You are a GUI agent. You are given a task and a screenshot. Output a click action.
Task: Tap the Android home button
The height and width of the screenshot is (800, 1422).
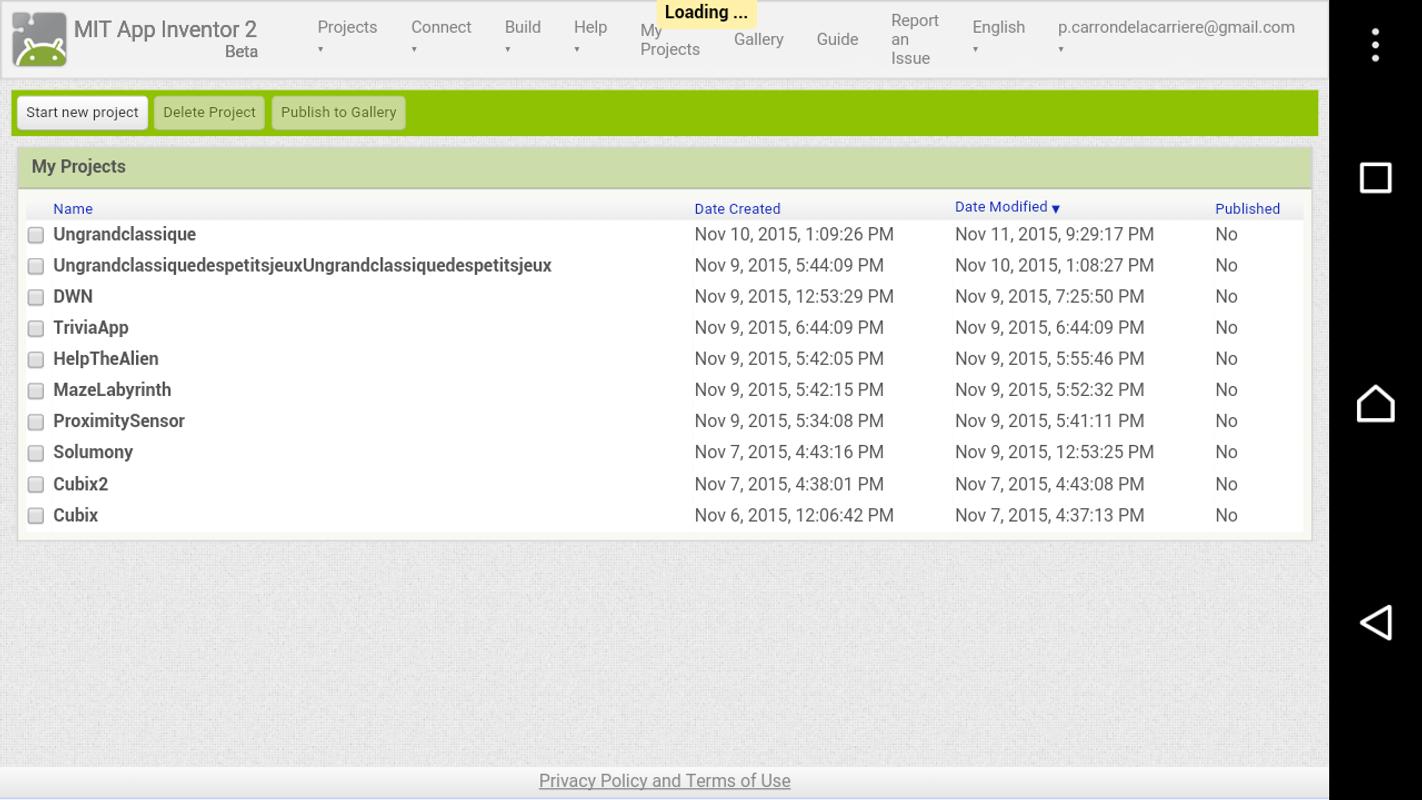(1376, 403)
